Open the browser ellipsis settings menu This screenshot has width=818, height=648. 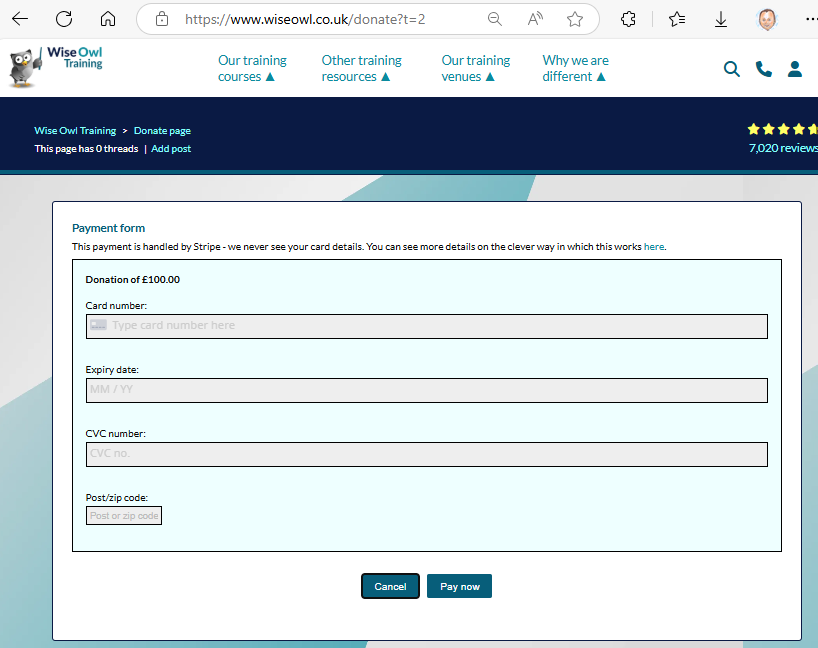(x=811, y=18)
